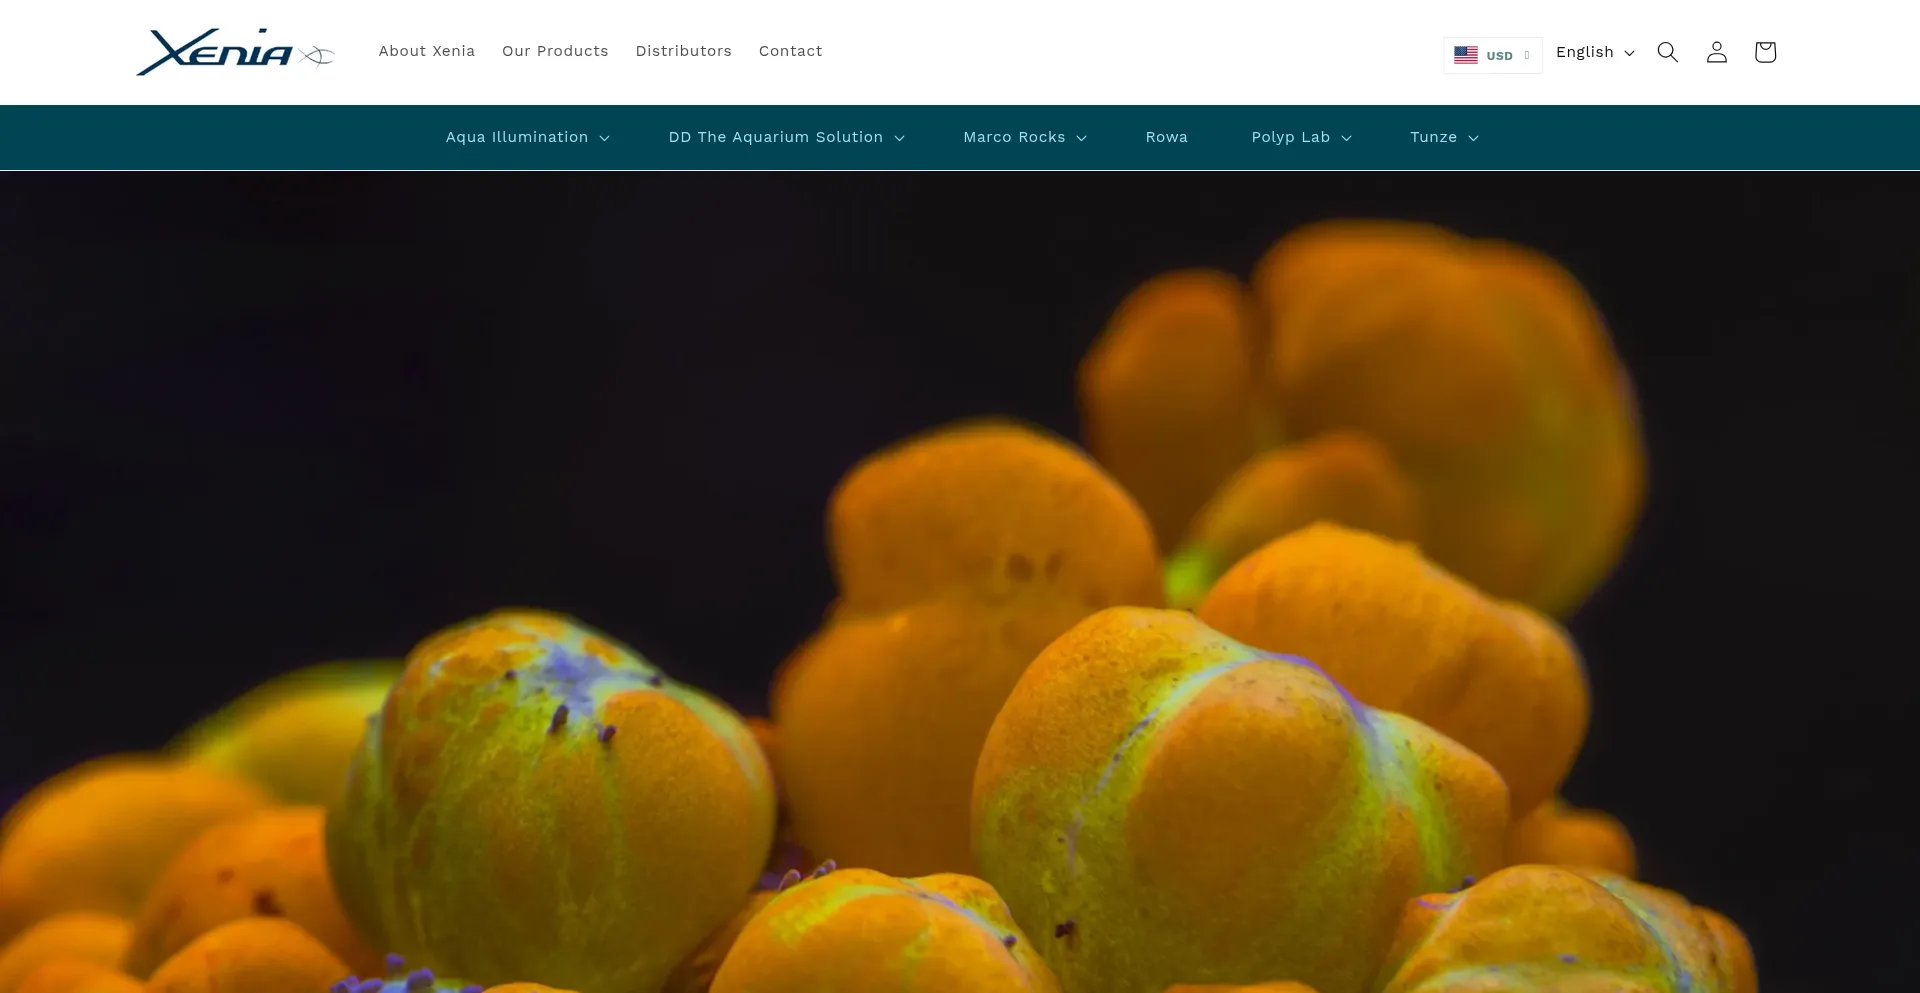
Task: Open the shopping cart icon
Action: point(1765,52)
